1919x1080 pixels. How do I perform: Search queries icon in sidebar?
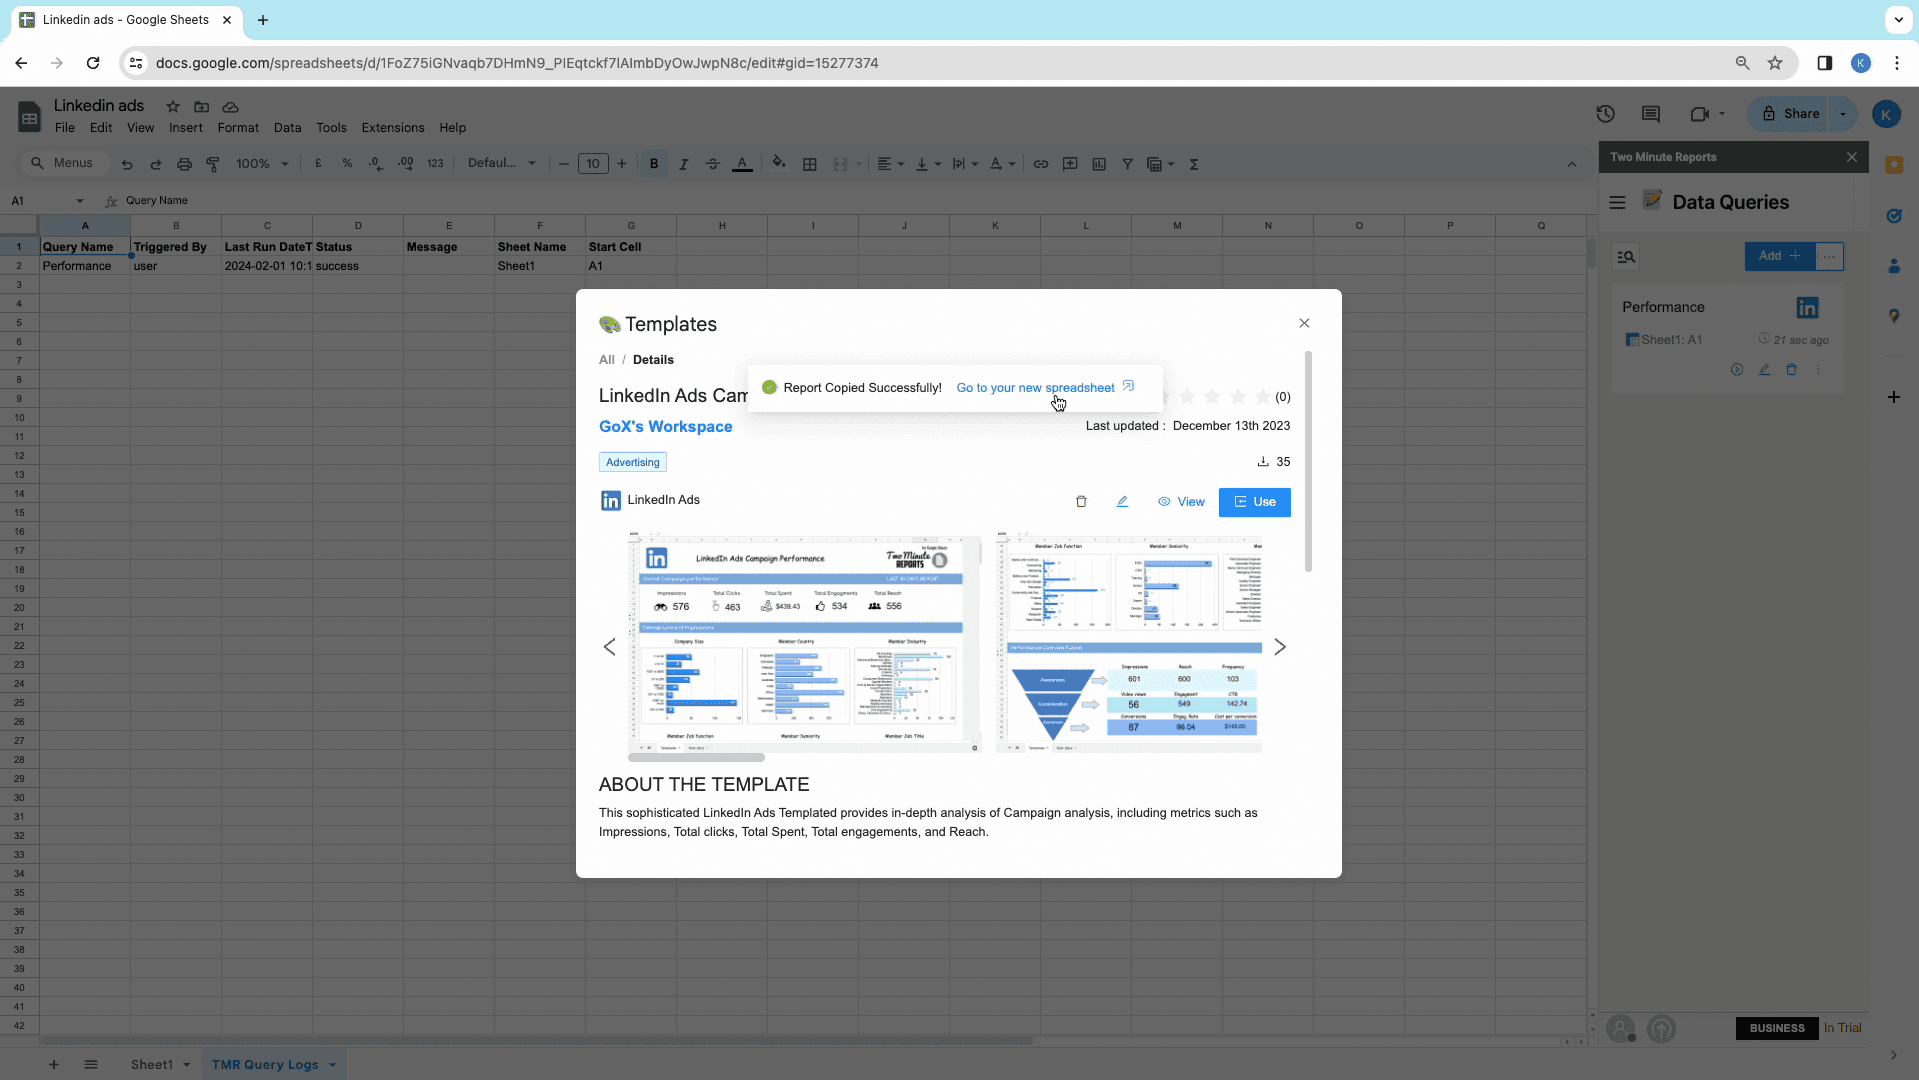(x=1626, y=257)
